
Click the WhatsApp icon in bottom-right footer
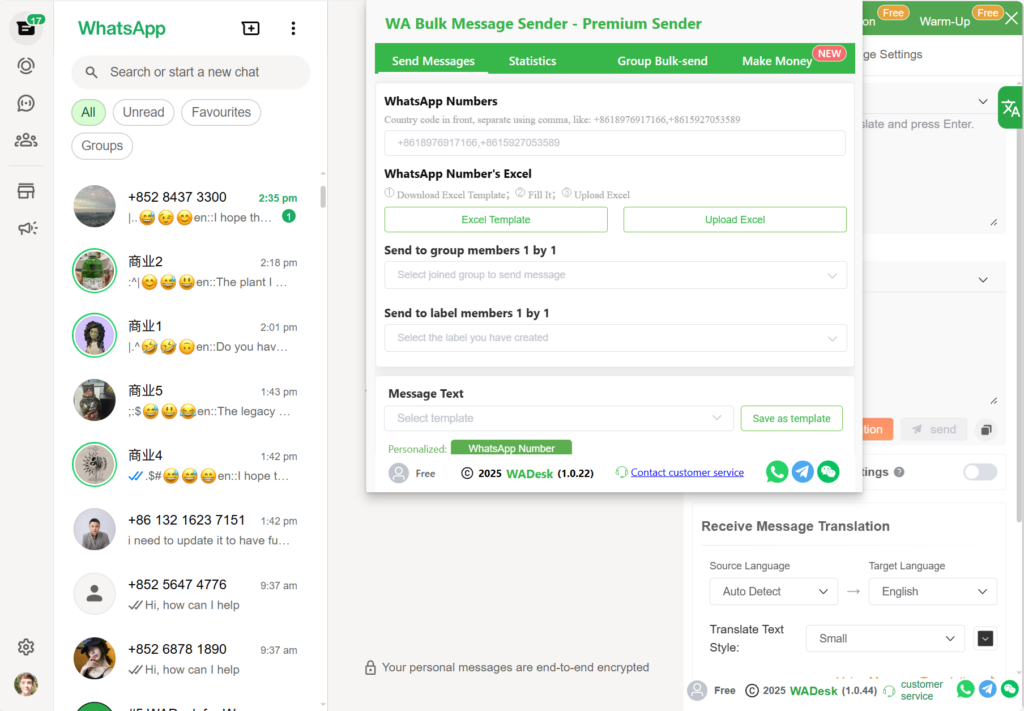[x=965, y=689]
